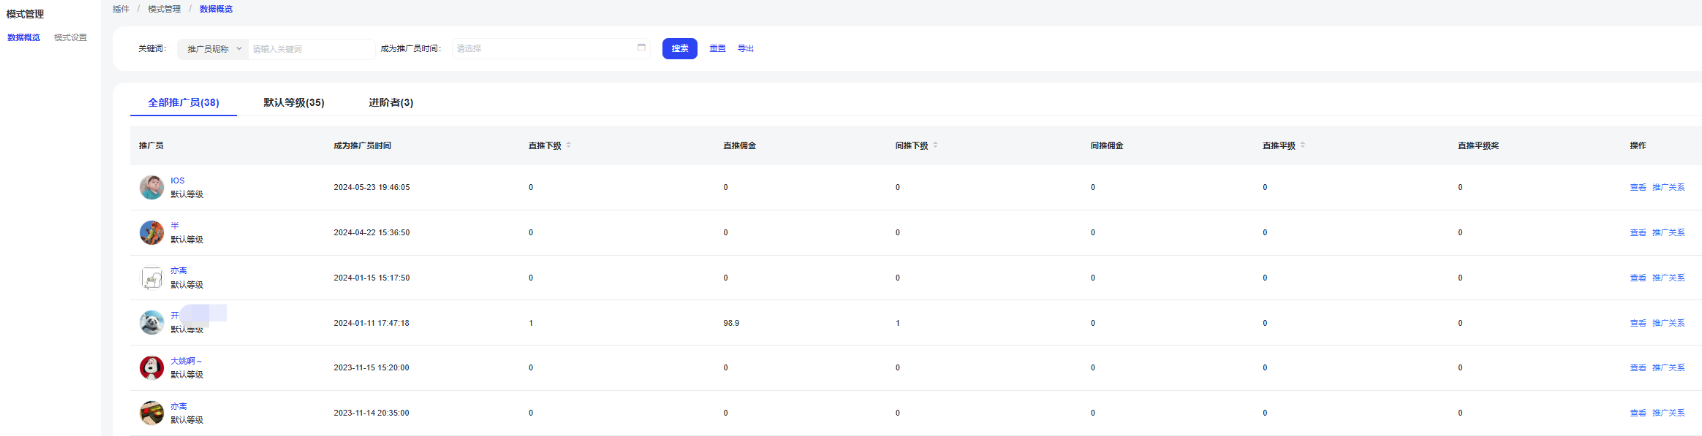Open the 推广员昵称 keyword type dropdown
1702x436 pixels.
[213, 49]
